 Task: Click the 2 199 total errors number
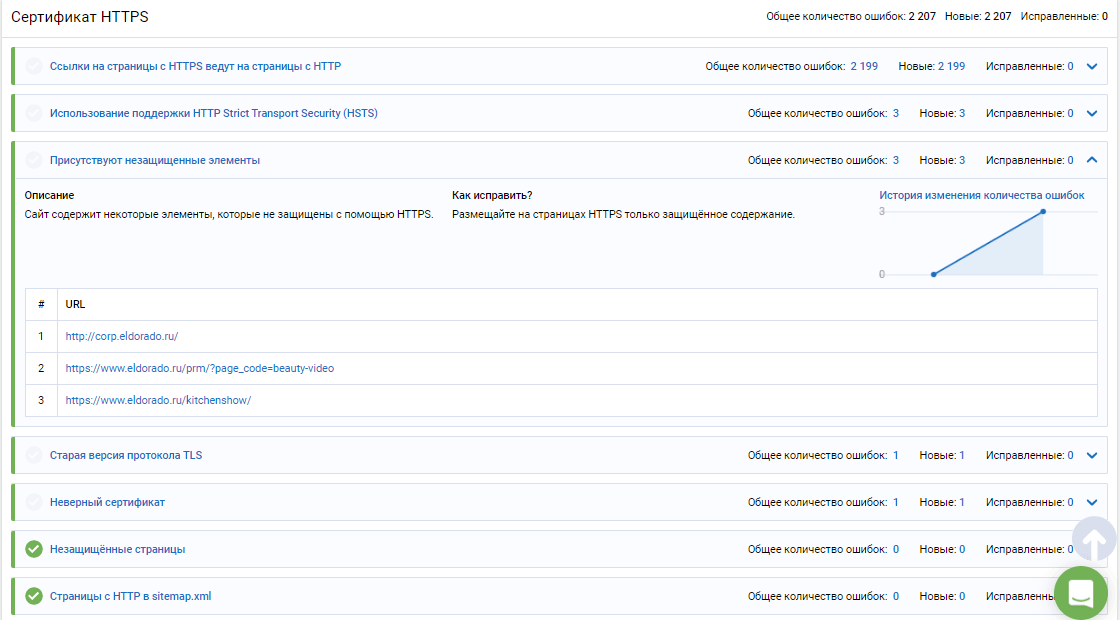pos(864,66)
